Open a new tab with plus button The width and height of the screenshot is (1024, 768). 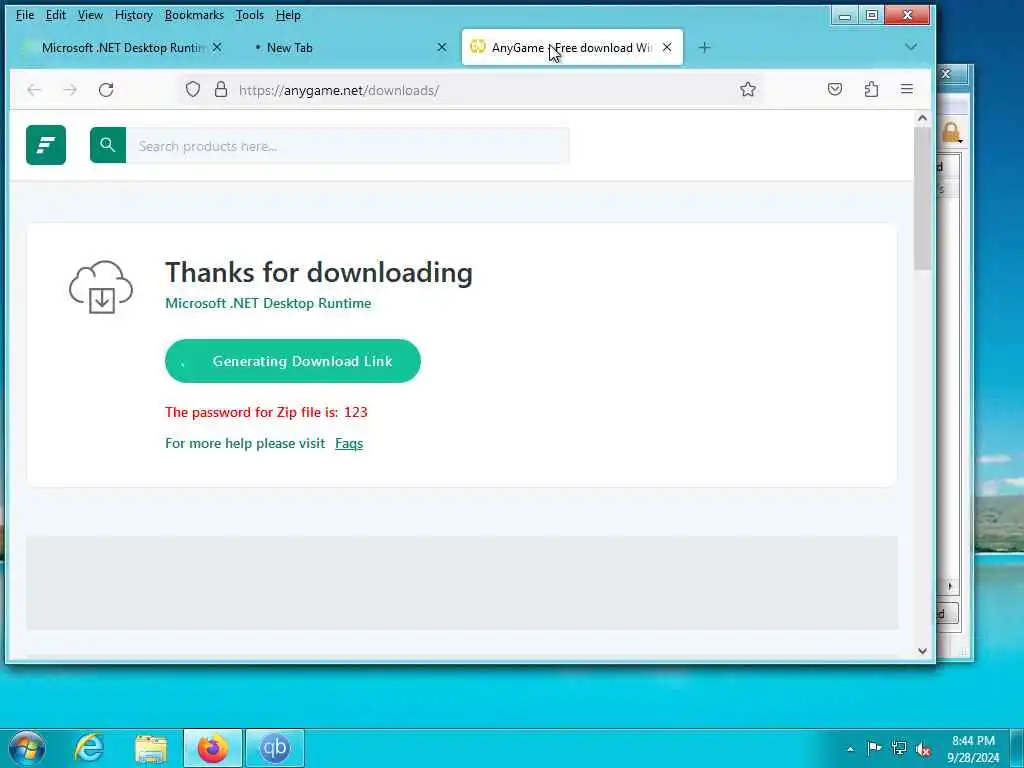(704, 48)
